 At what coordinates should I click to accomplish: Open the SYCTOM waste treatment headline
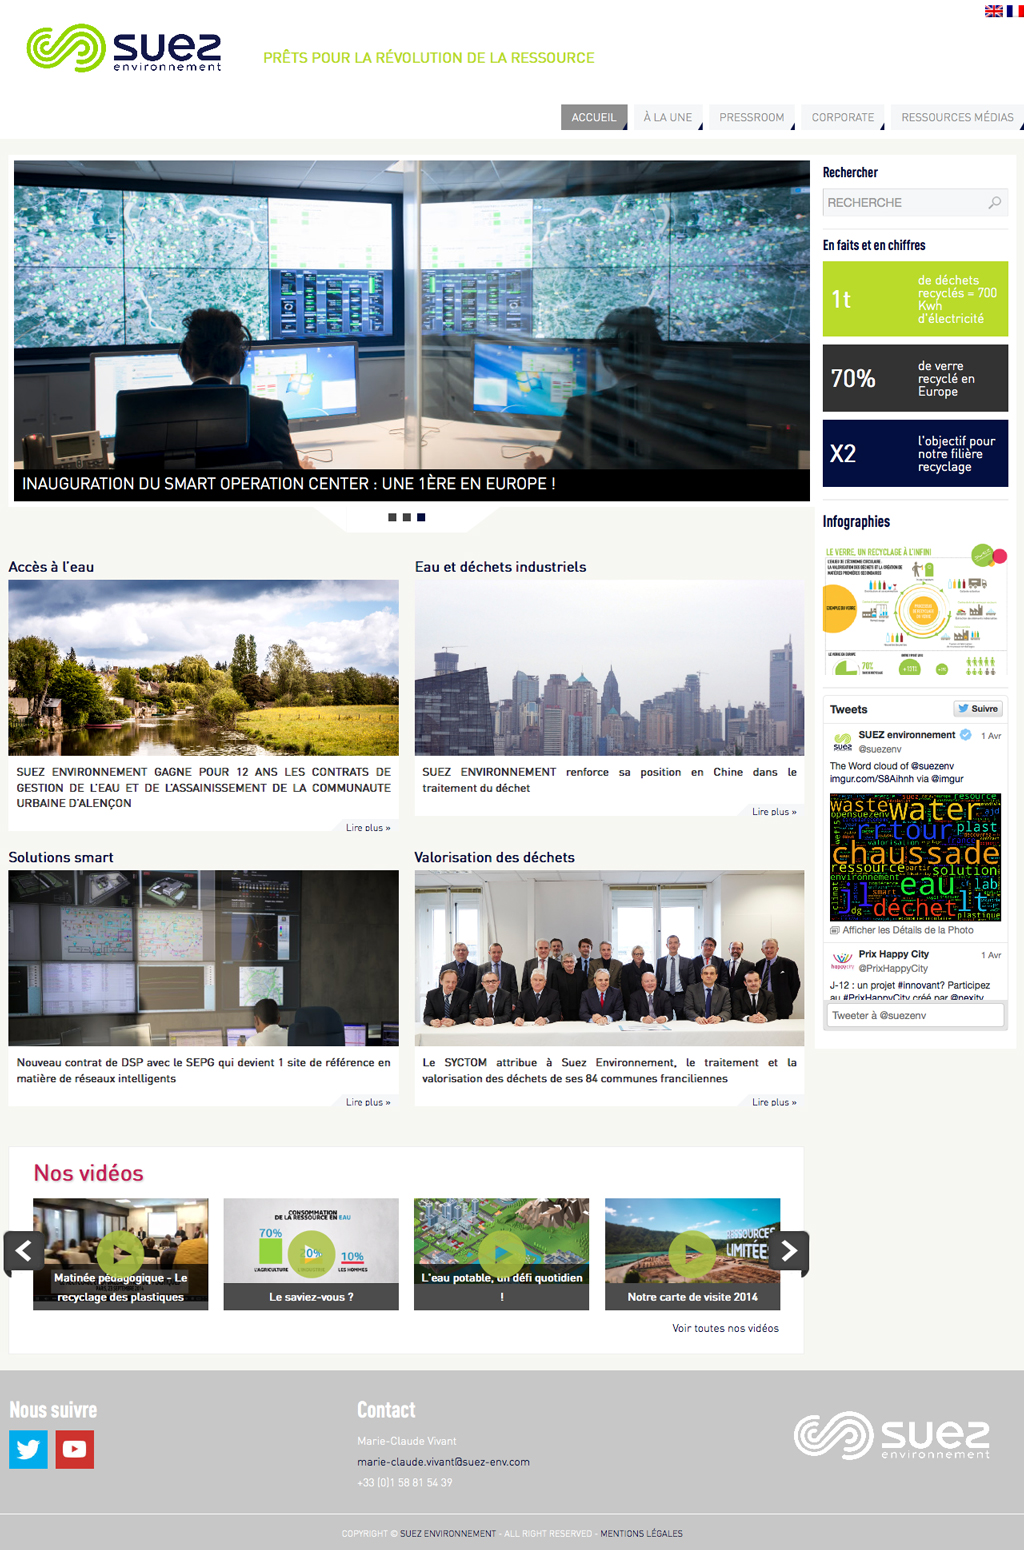click(609, 1071)
